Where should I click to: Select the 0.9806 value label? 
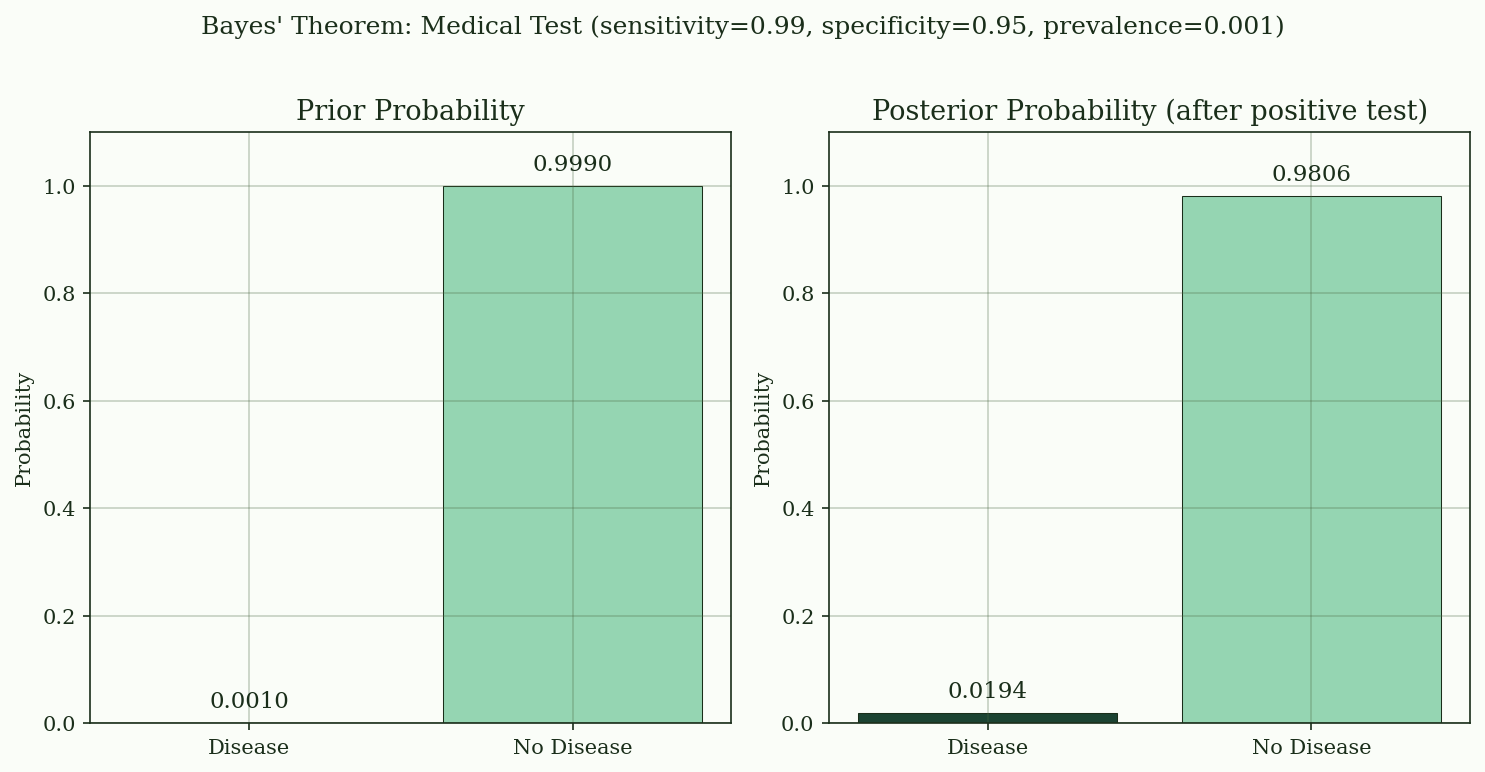coord(1311,174)
